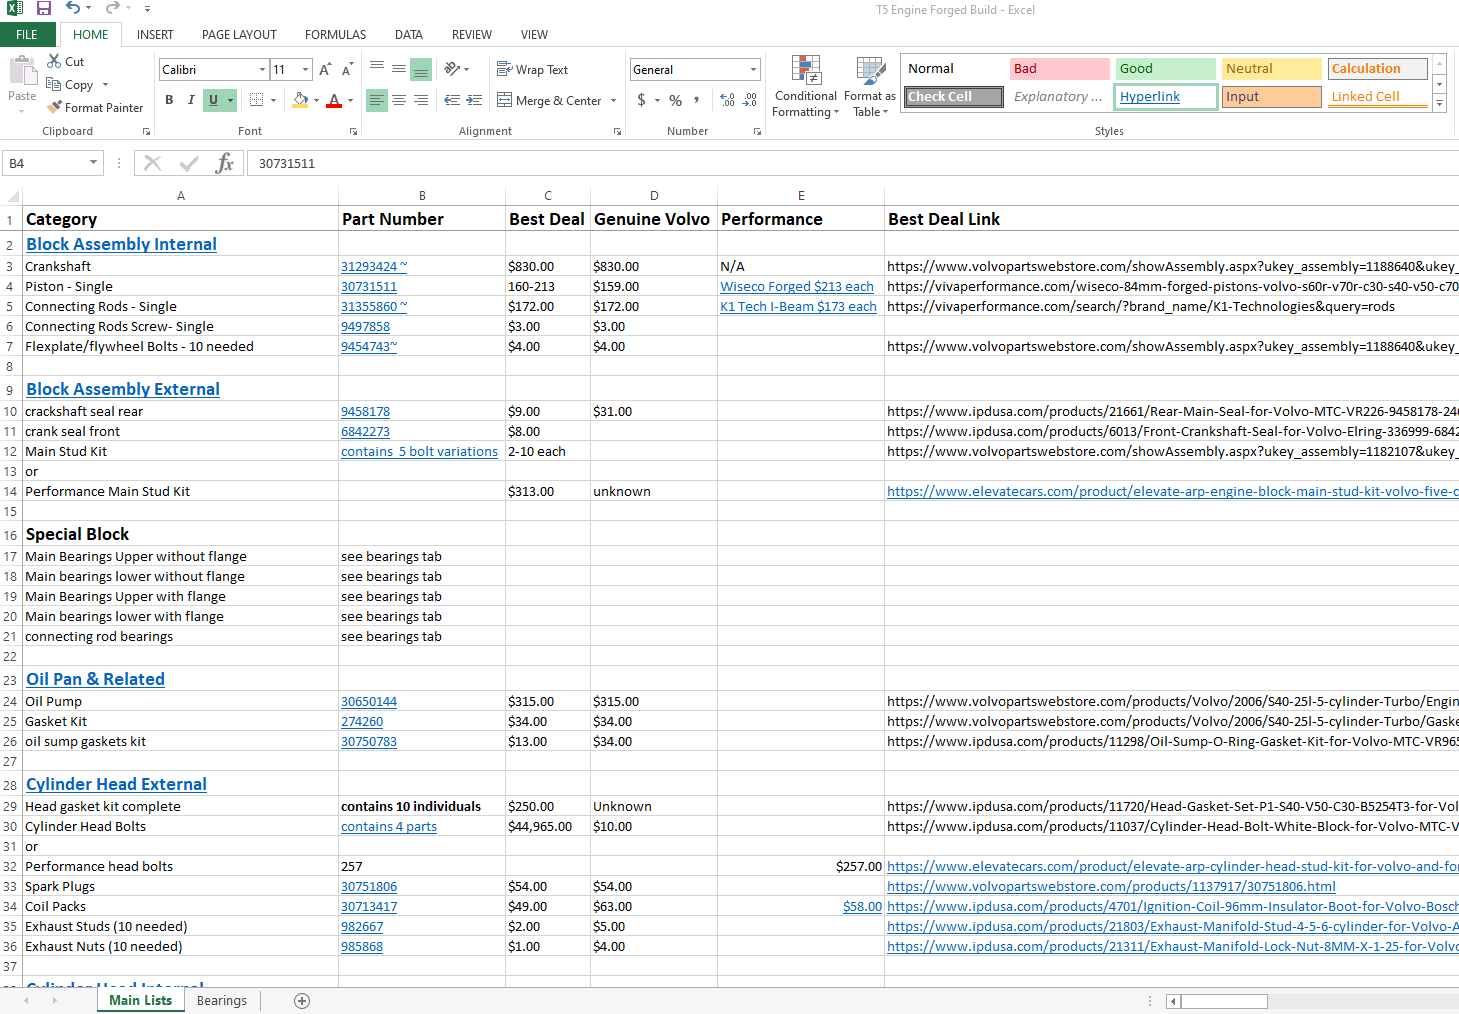Image resolution: width=1459 pixels, height=1014 pixels.
Task: Switch to the Bearings sheet tab
Action: pyautogui.click(x=221, y=1001)
